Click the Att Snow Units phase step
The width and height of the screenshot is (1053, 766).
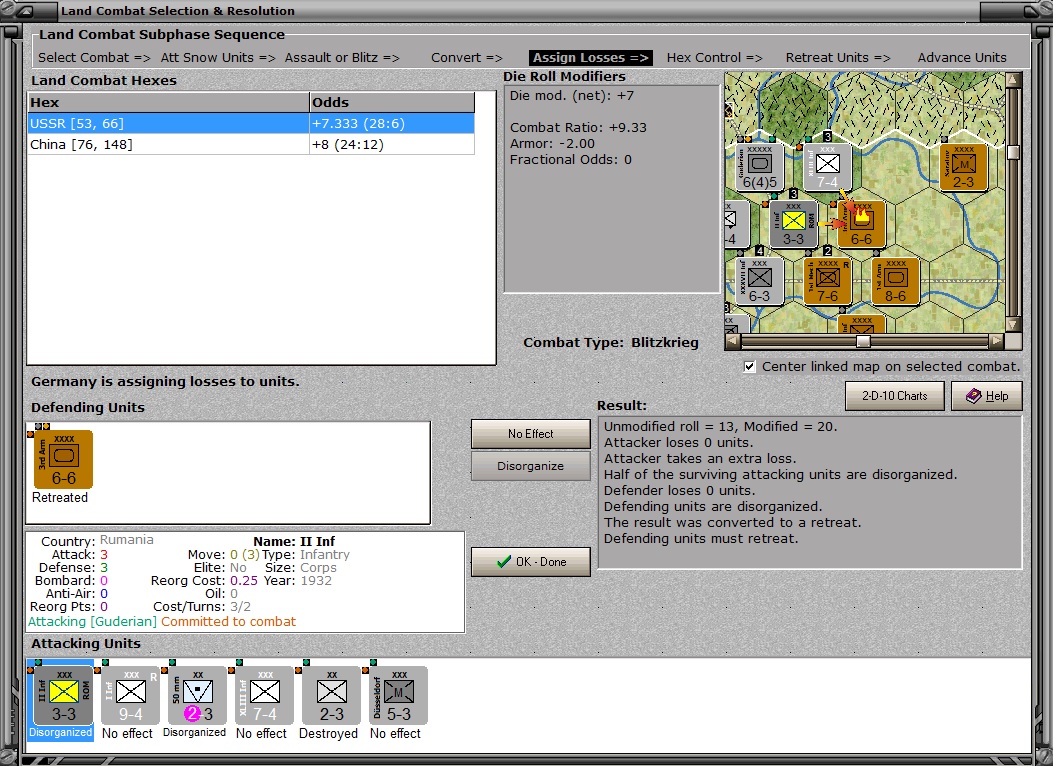click(x=218, y=58)
